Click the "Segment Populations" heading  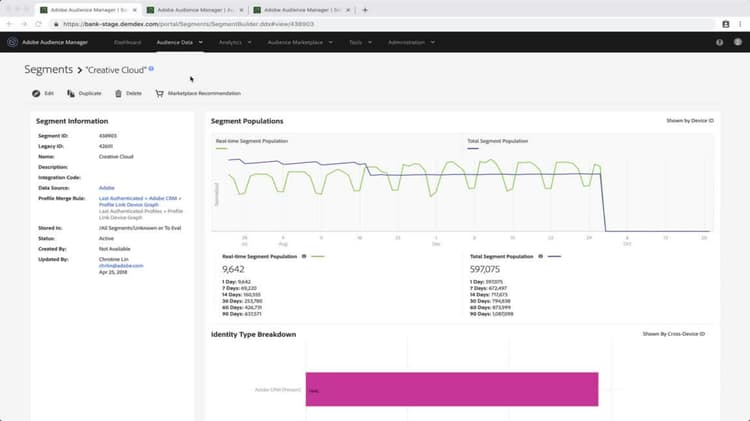pos(247,121)
